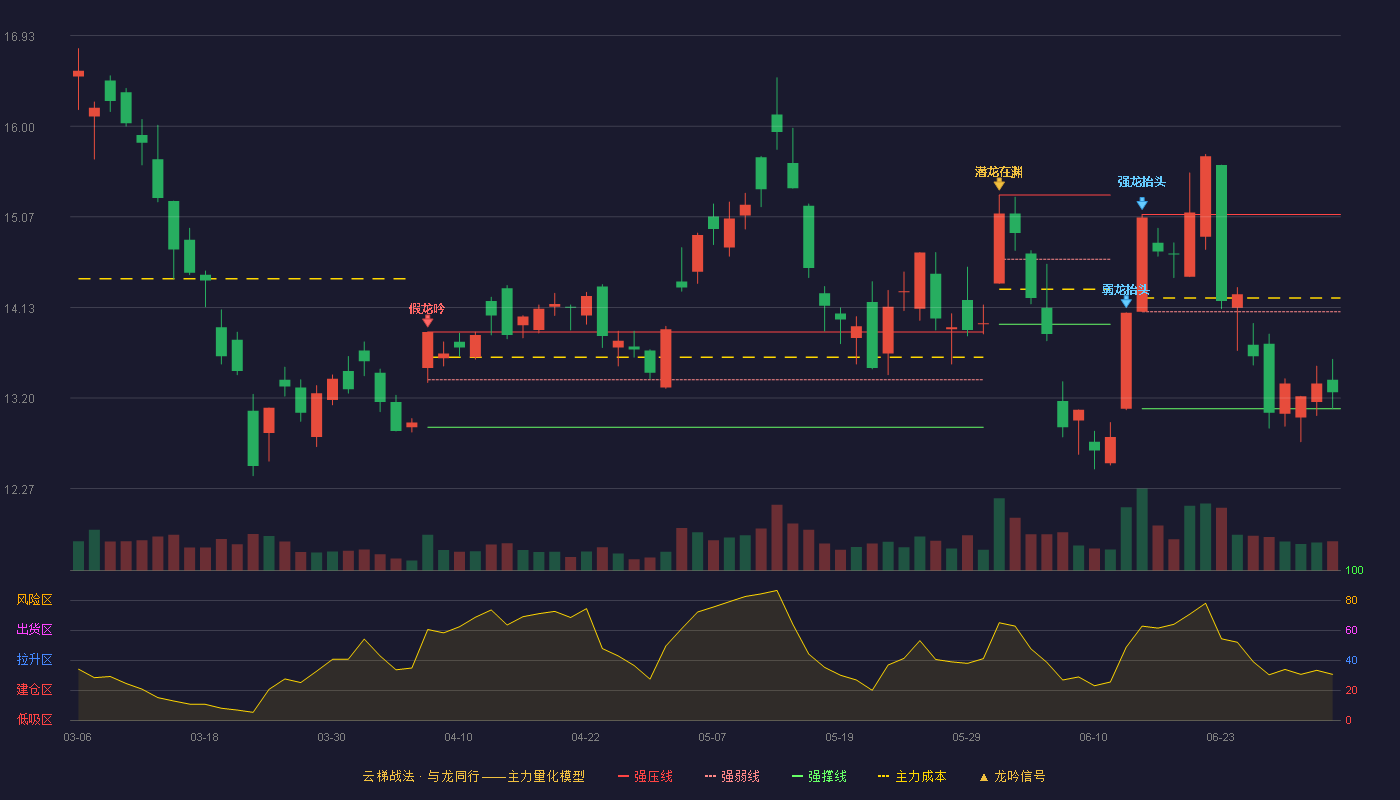Click the green line icon beside 强撑线
1400x800 pixels.
tap(797, 776)
